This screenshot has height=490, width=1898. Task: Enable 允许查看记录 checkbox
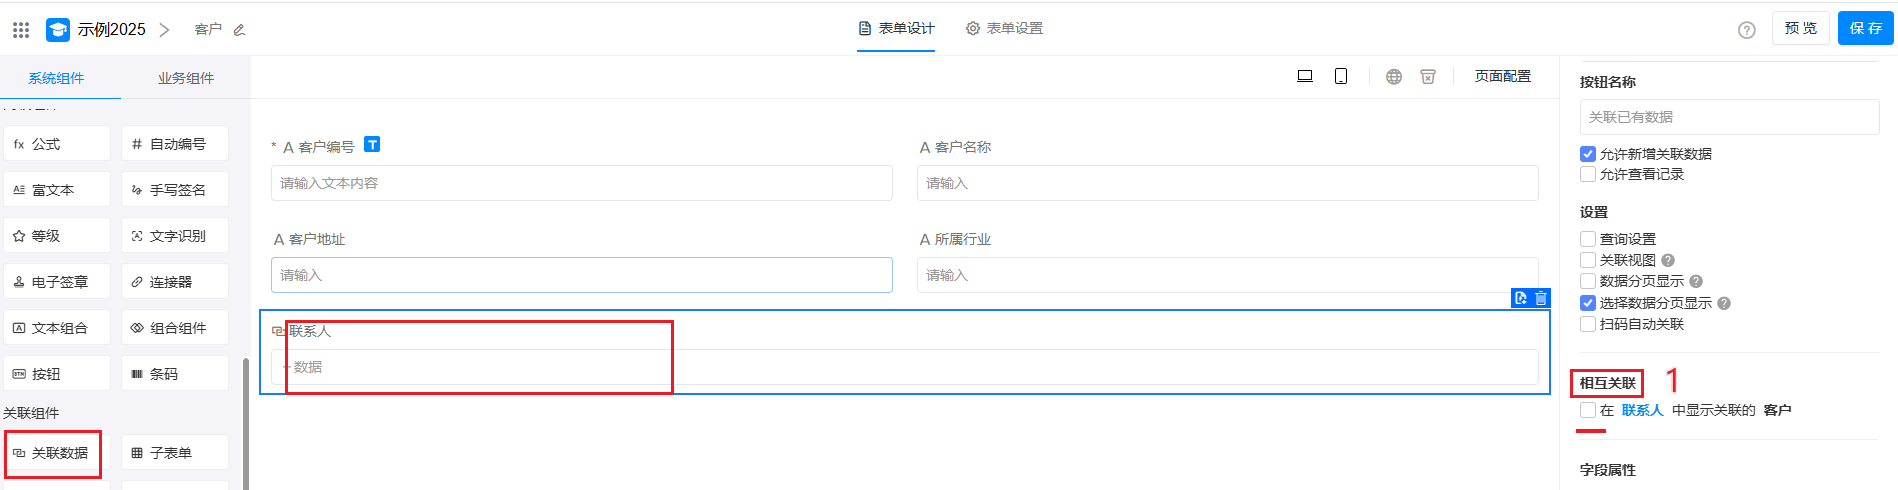tap(1588, 174)
